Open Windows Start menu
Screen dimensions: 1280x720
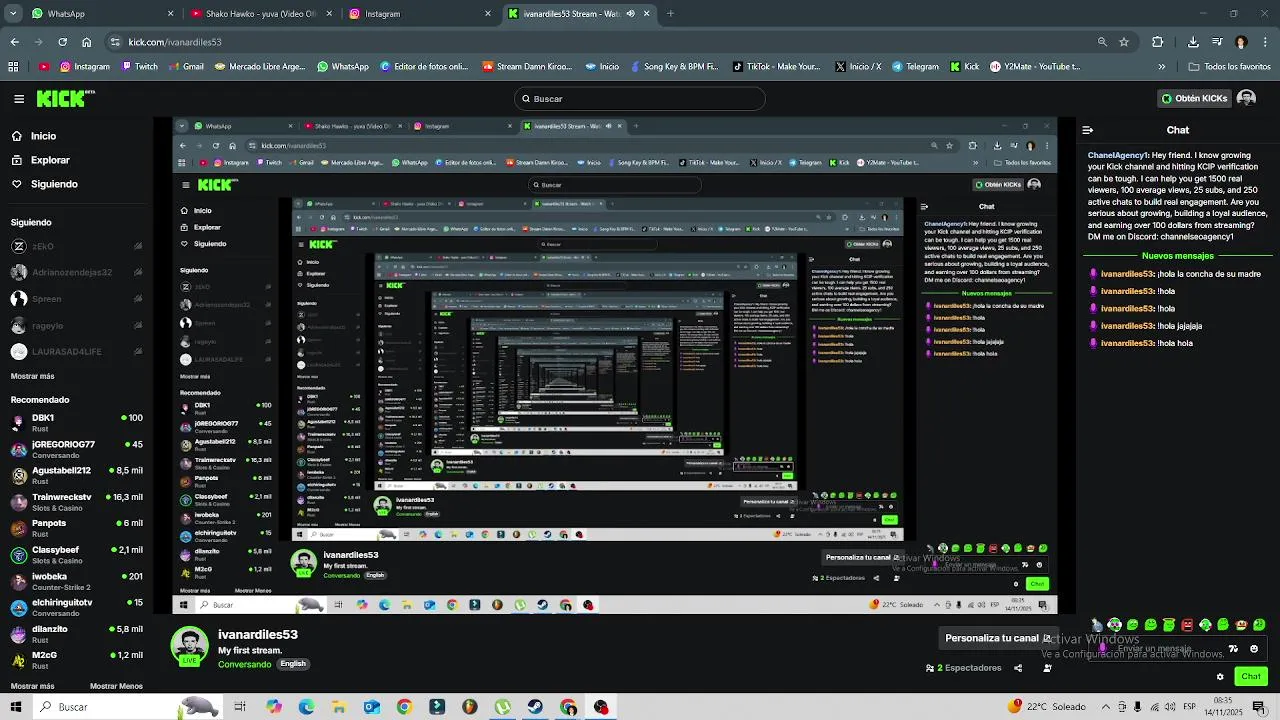[x=16, y=707]
